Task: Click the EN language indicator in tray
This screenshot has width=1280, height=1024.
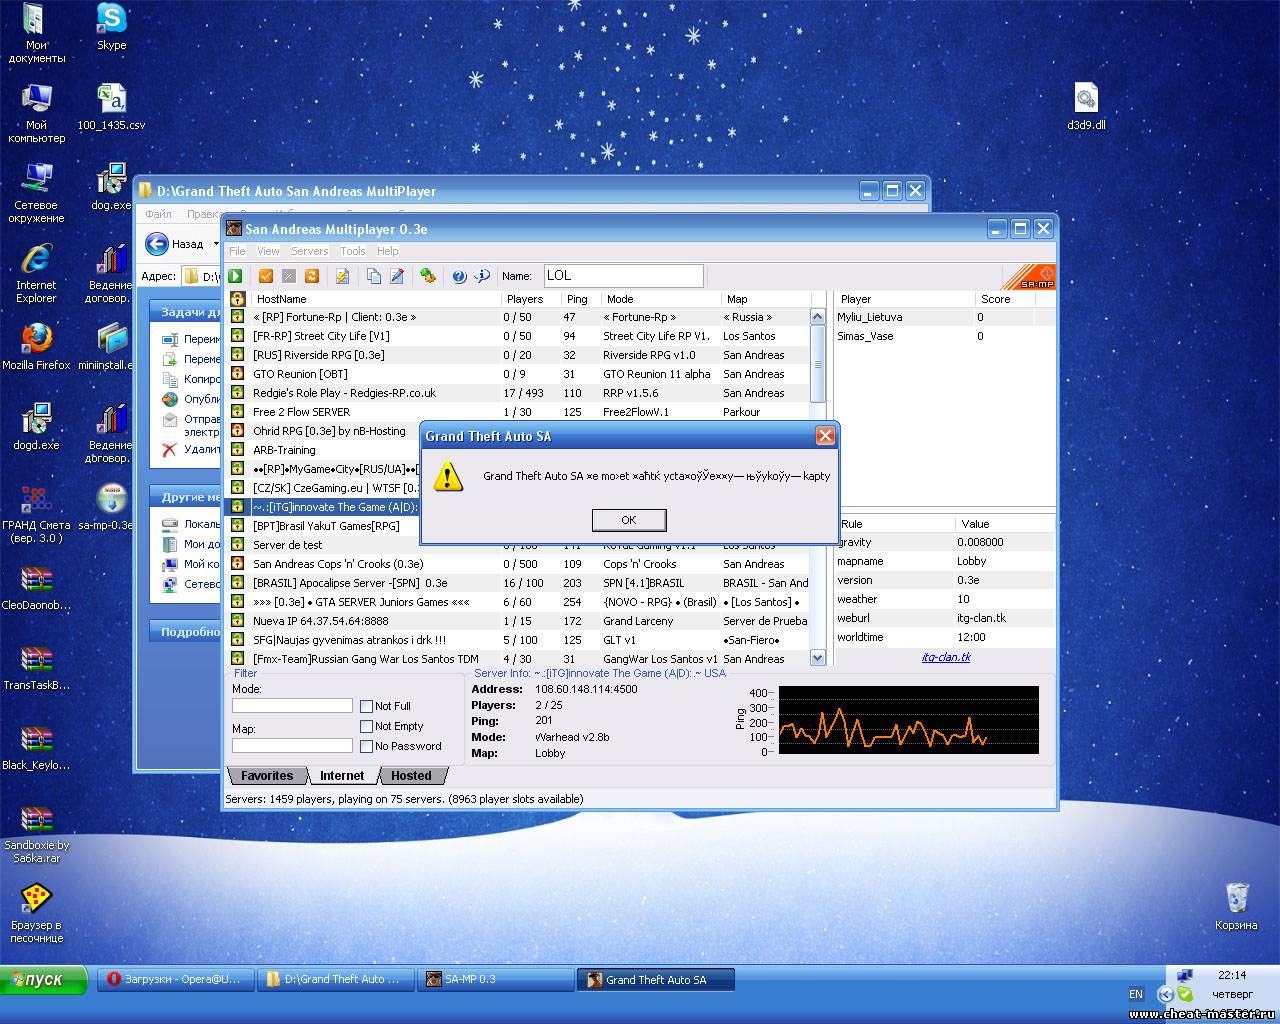Action: 1136,994
